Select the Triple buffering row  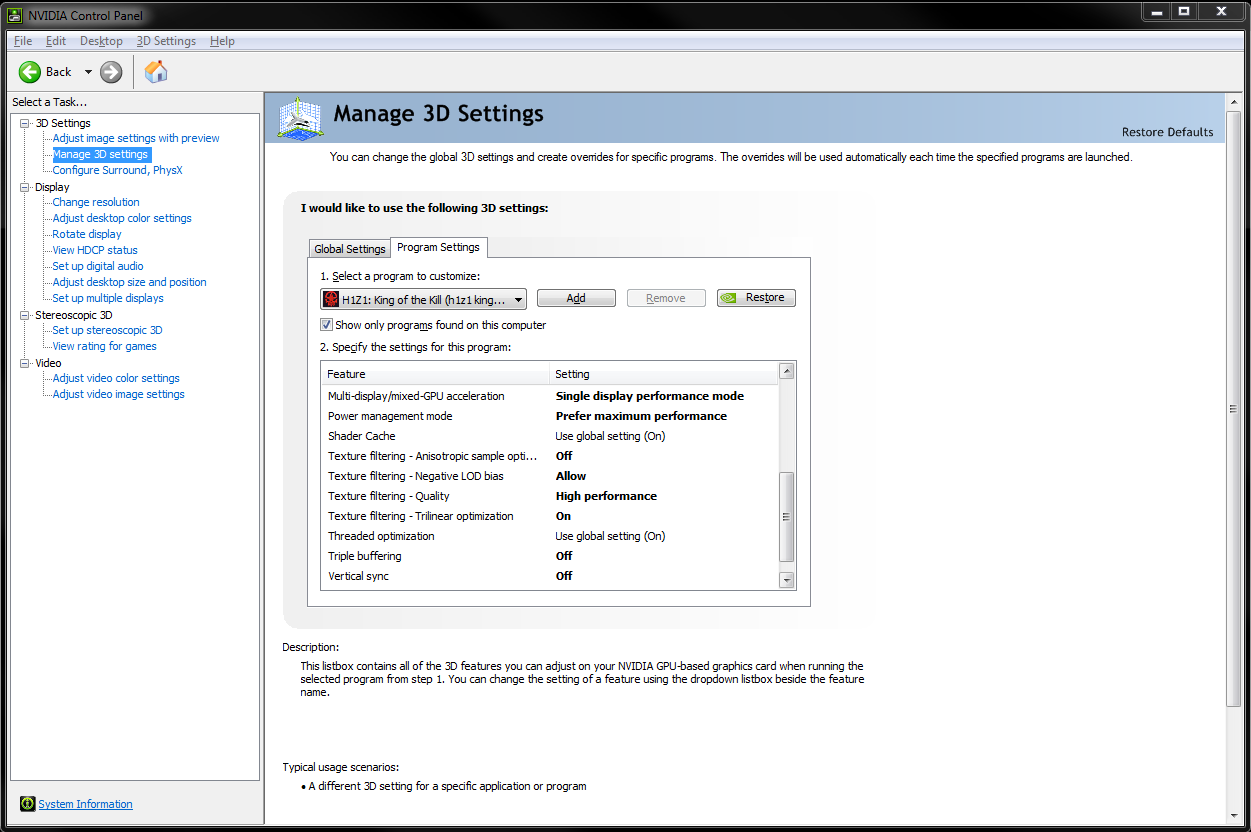[549, 556]
